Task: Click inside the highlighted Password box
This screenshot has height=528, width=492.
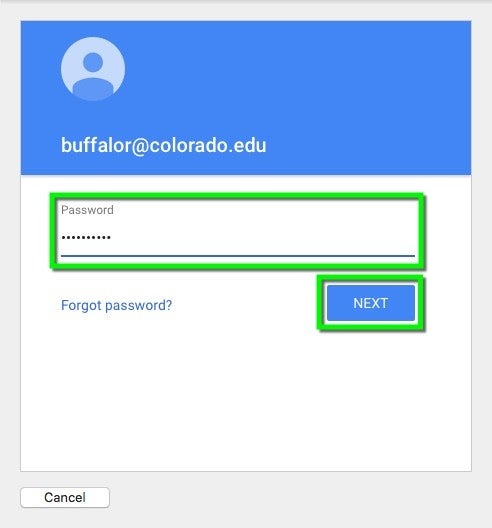Action: (x=238, y=231)
